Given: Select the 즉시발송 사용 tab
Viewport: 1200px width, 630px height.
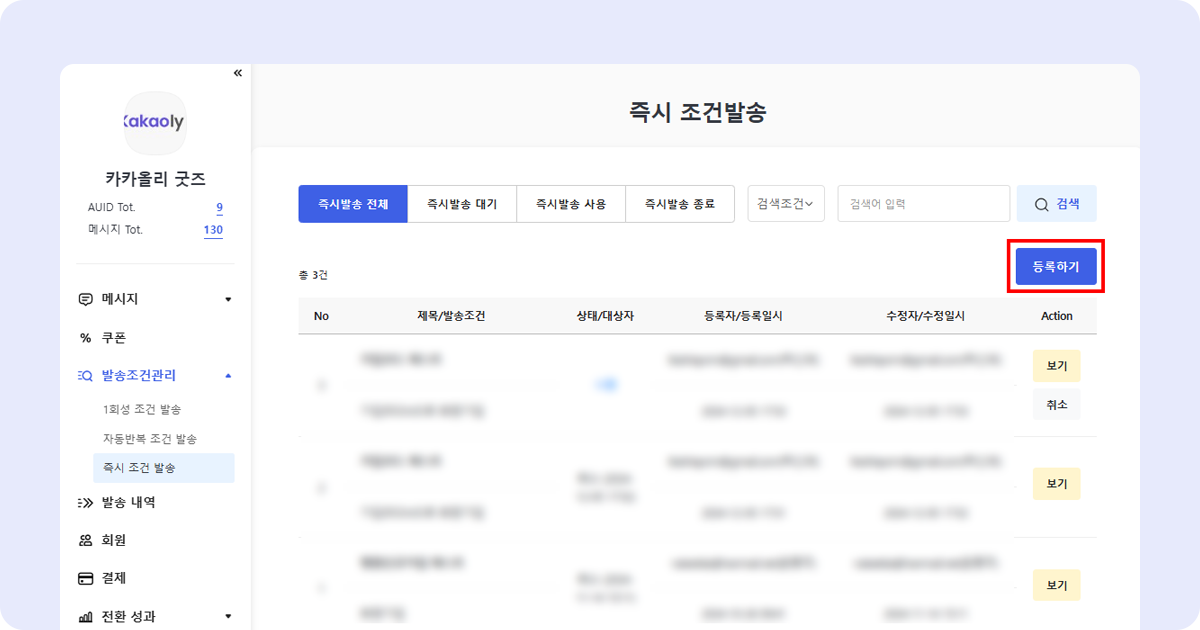Looking at the screenshot, I should (x=571, y=204).
